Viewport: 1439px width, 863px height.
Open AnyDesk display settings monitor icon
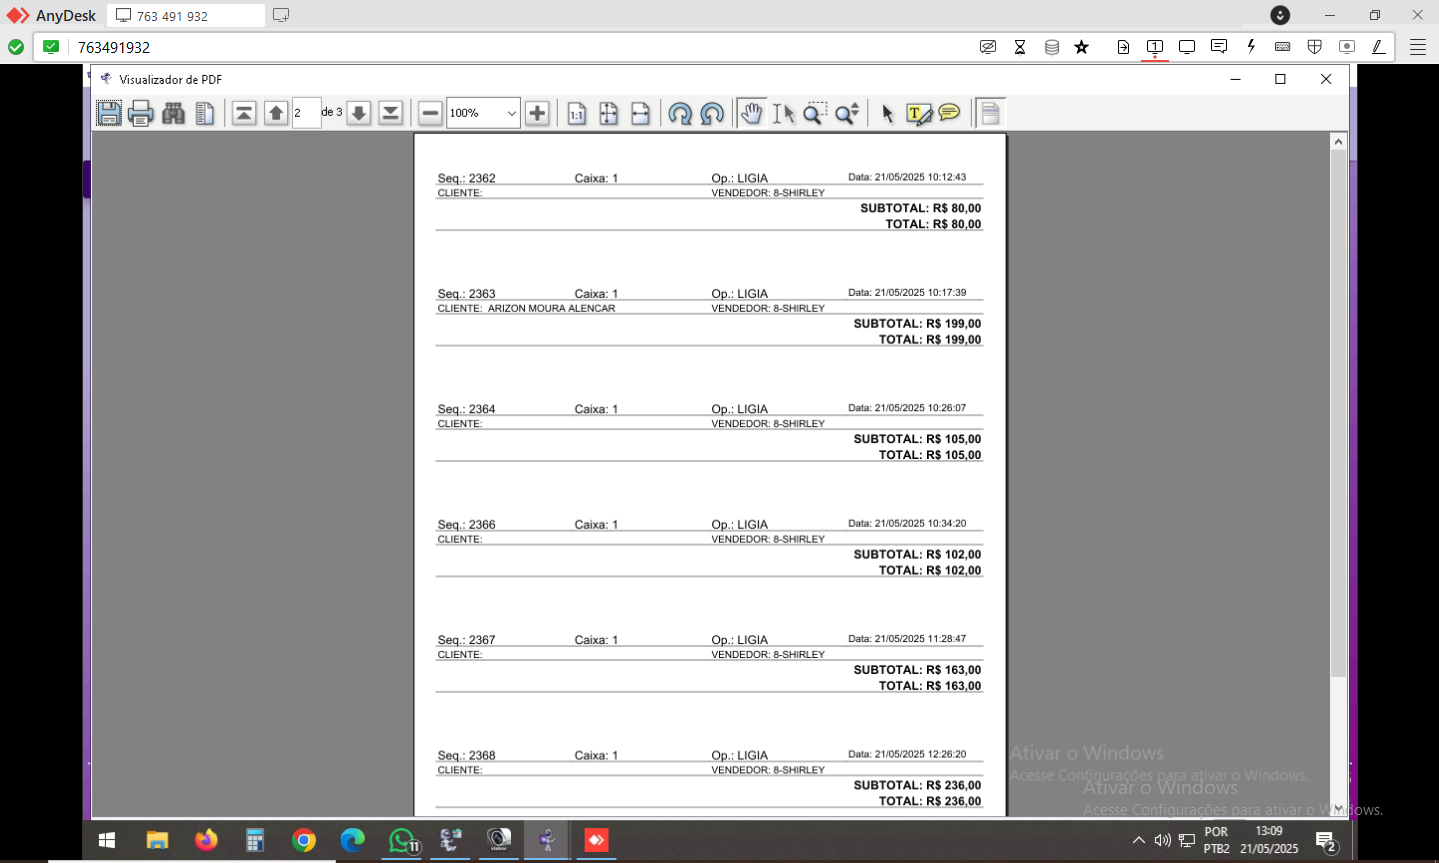click(1187, 47)
